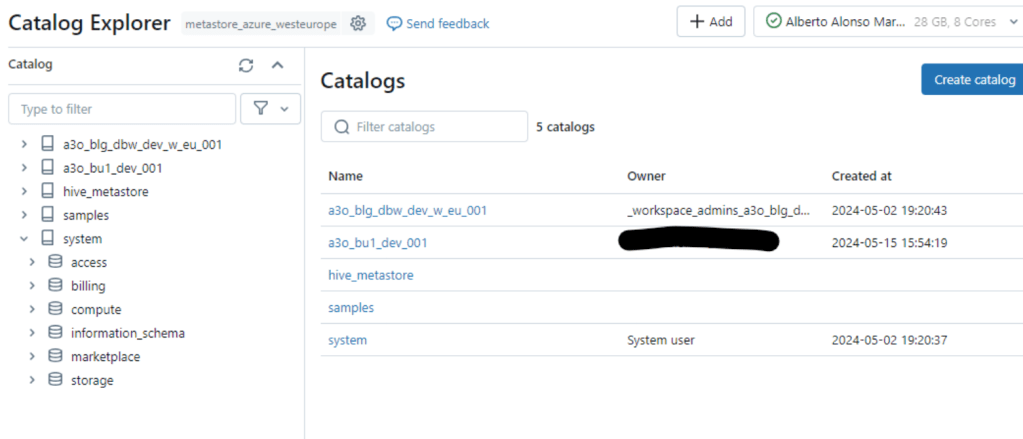Open the filter funnel dropdown
This screenshot has height=439, width=1023.
pyautogui.click(x=270, y=108)
